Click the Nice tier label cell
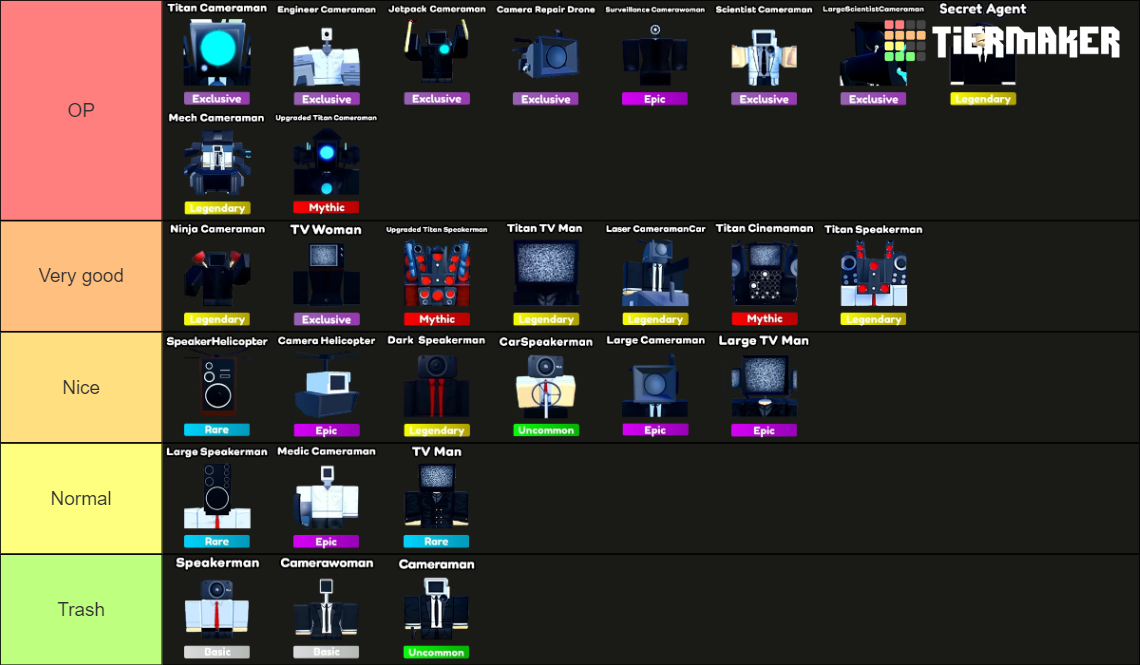This screenshot has height=665, width=1140. pyautogui.click(x=81, y=387)
